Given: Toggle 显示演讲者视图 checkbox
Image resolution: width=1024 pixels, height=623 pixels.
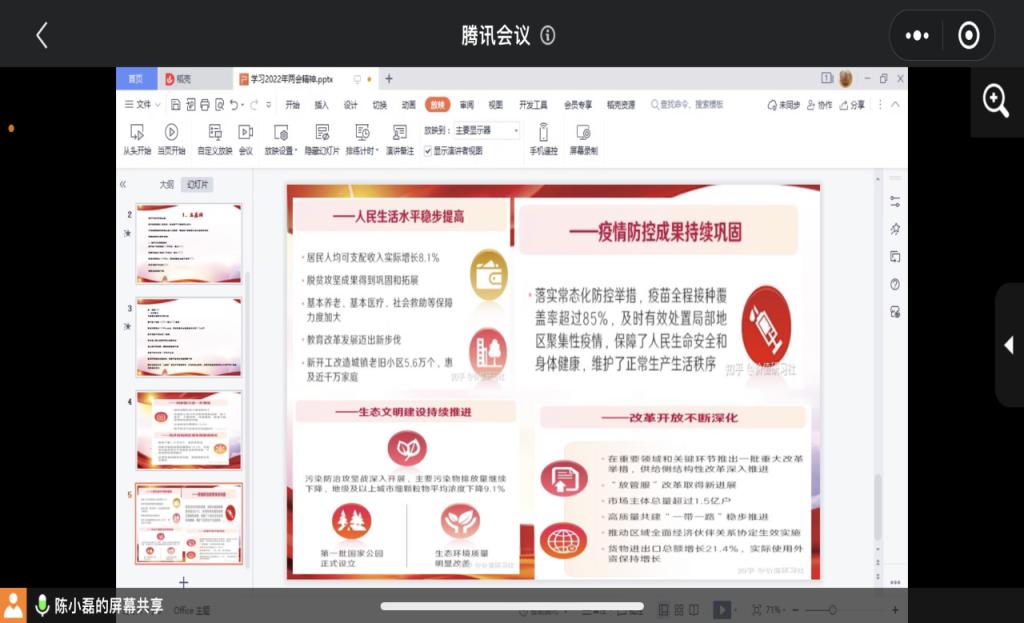Looking at the screenshot, I should [428, 151].
